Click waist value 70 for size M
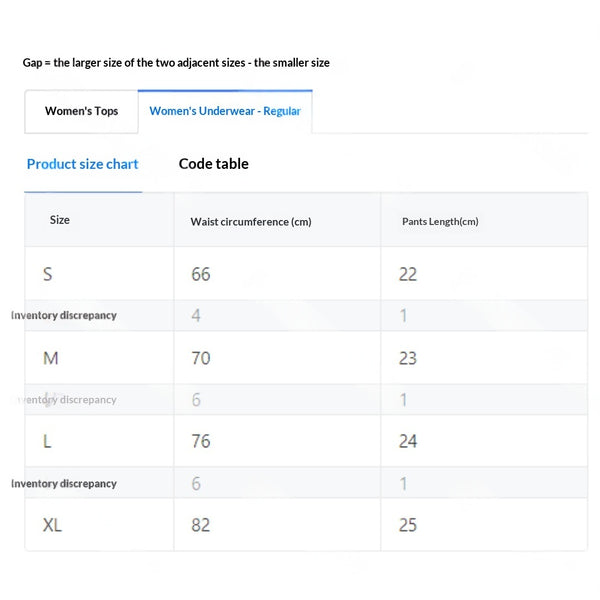 (x=201, y=359)
